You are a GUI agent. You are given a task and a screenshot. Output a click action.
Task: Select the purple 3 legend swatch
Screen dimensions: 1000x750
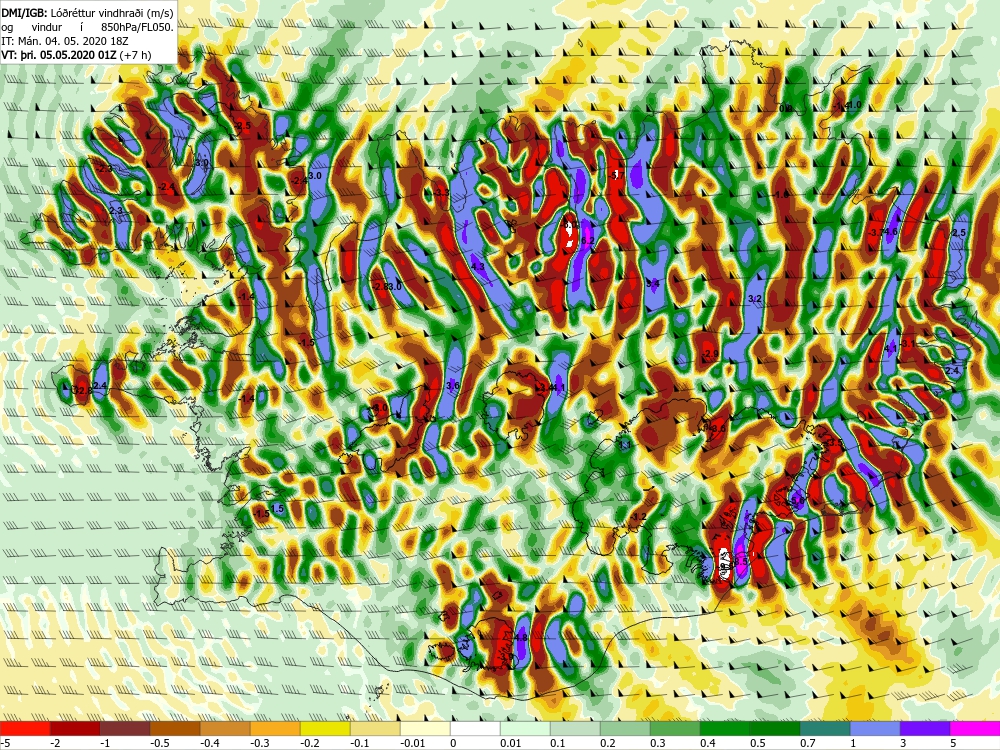925,729
